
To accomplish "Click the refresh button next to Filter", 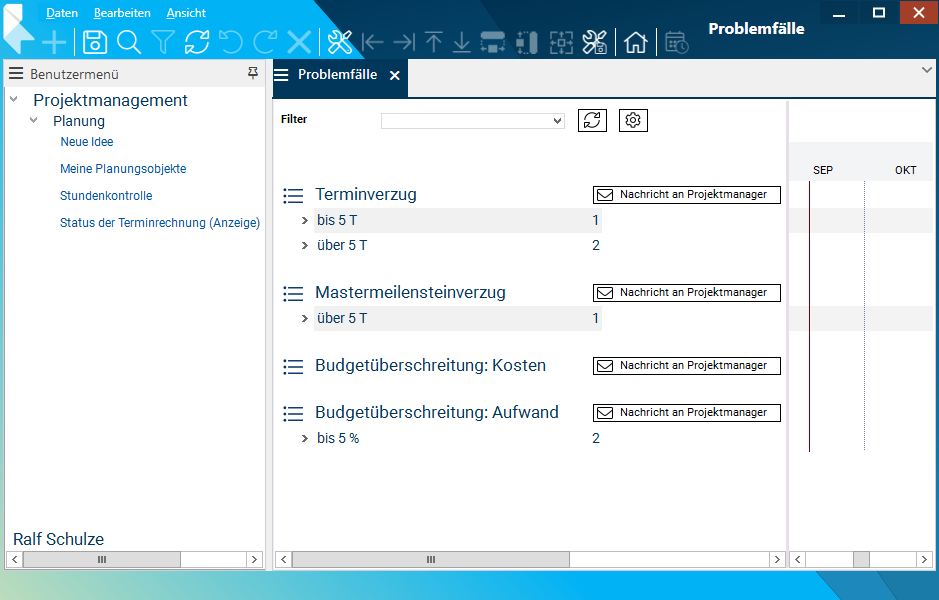I will [x=593, y=120].
